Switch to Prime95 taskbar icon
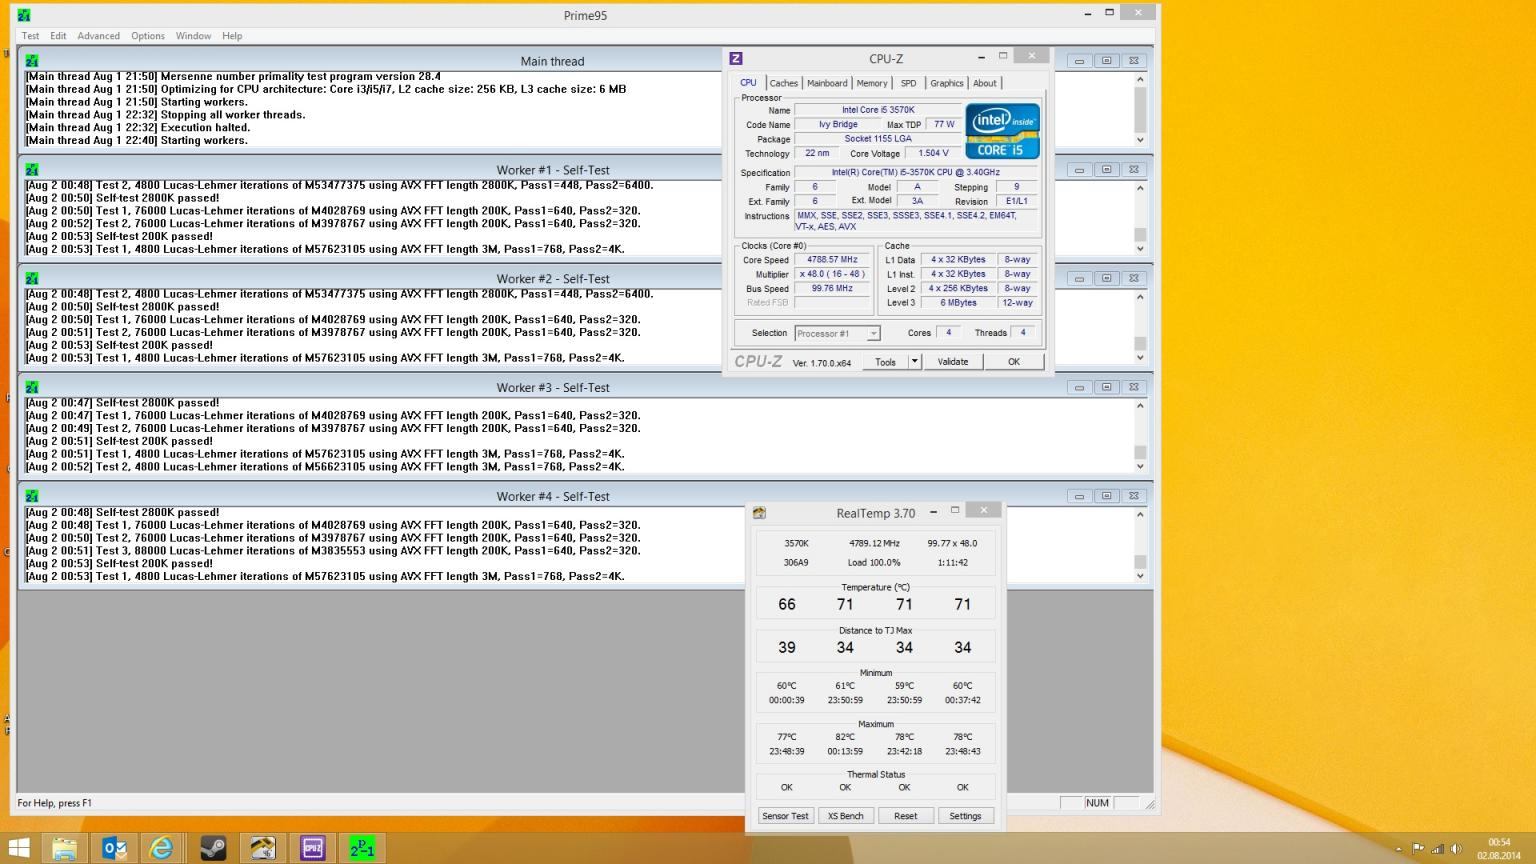The width and height of the screenshot is (1536, 864). pos(362,849)
